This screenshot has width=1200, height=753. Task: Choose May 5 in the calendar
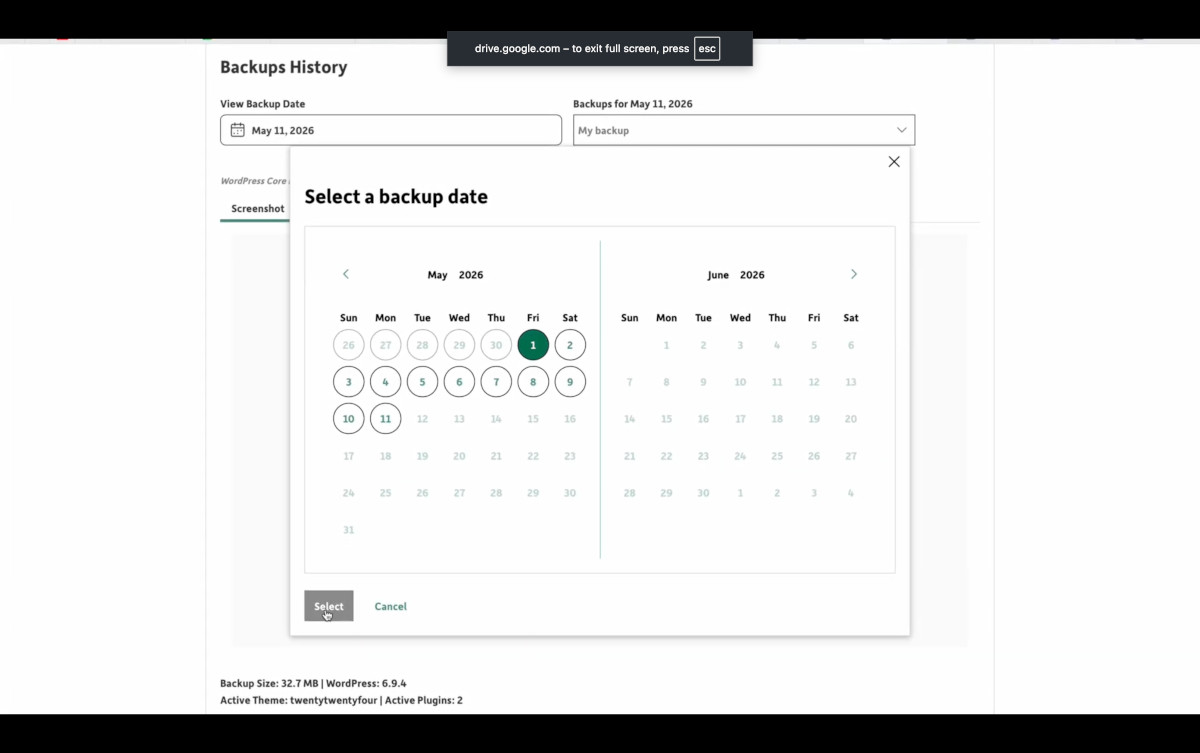(422, 382)
